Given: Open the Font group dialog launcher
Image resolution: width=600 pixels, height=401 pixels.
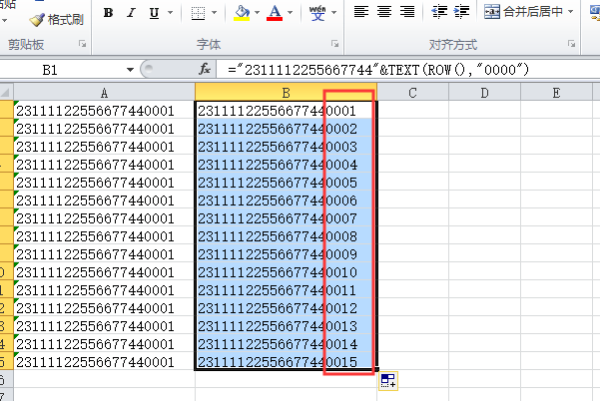Looking at the screenshot, I should (333, 45).
